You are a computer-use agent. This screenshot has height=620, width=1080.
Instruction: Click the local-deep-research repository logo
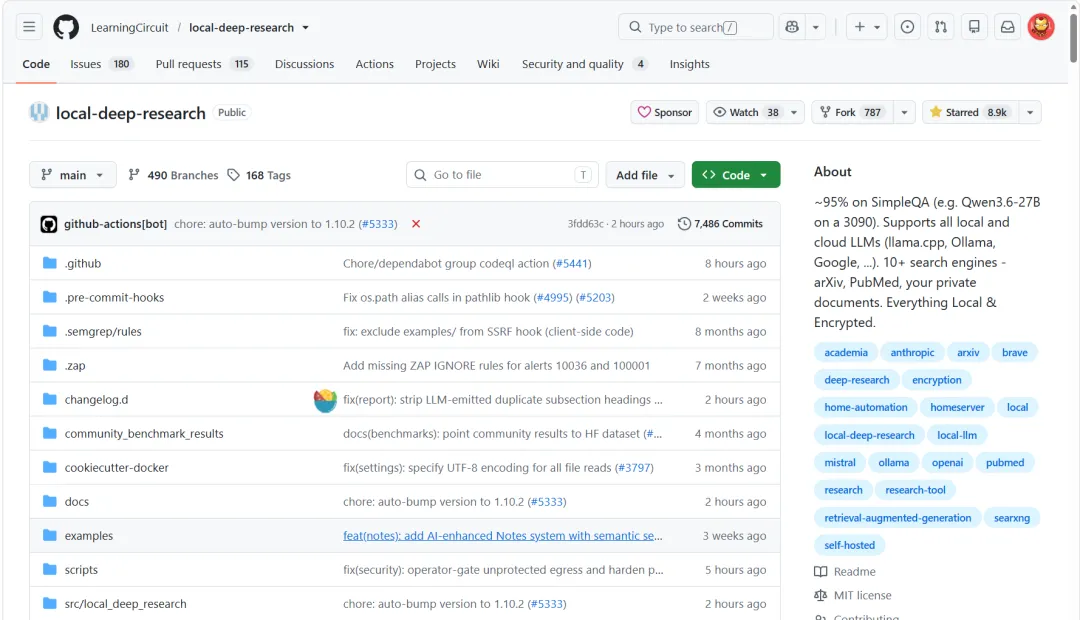[x=39, y=112]
